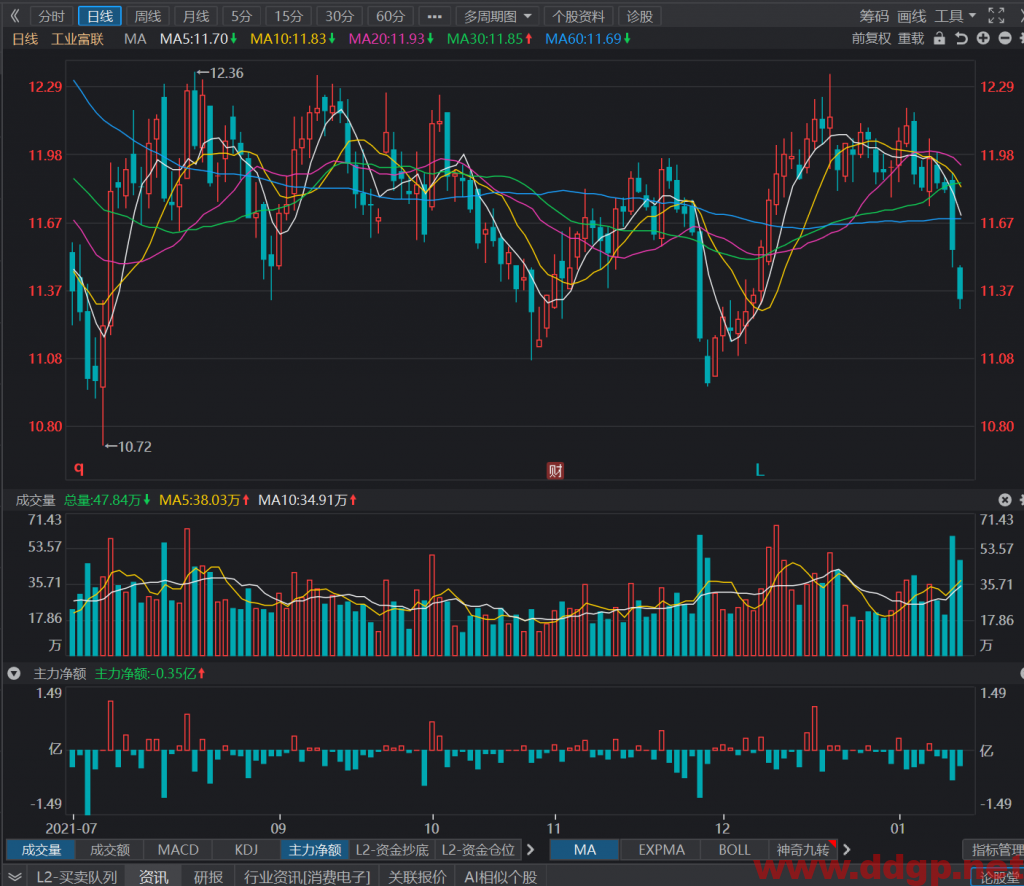
Task: Select the L2-资金合位 indicator tab
Action: click(478, 849)
